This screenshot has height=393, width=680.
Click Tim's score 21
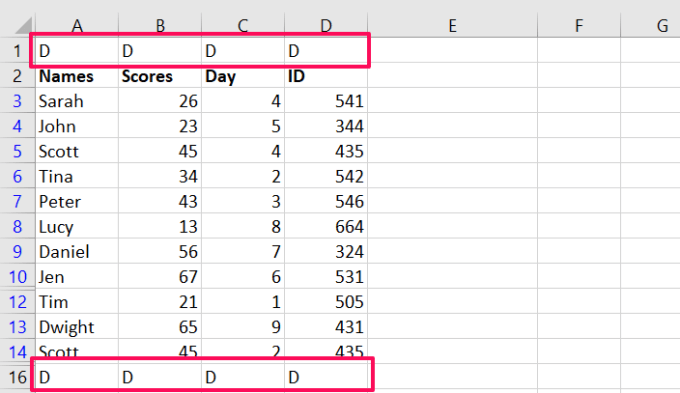(x=160, y=302)
